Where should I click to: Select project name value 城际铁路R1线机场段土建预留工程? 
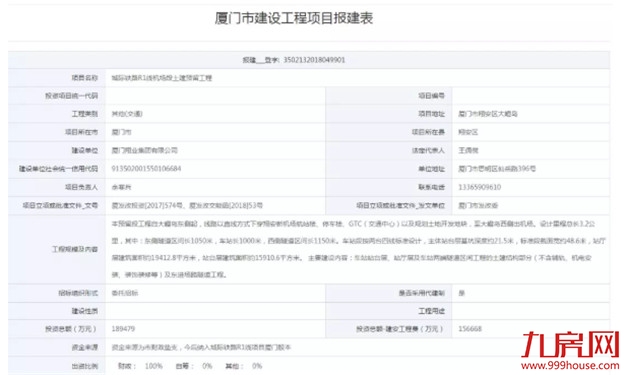coord(161,78)
